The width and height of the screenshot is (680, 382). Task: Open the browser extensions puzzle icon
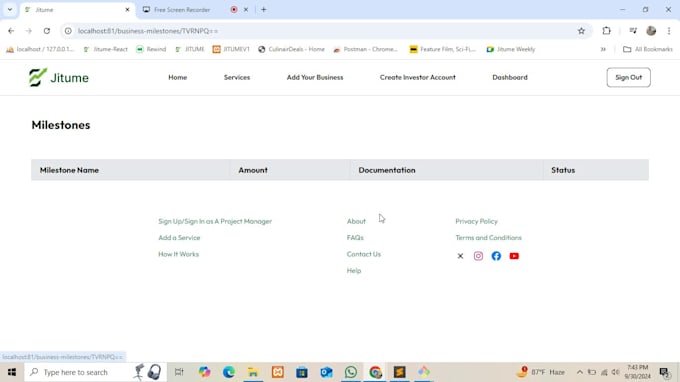pyautogui.click(x=606, y=31)
